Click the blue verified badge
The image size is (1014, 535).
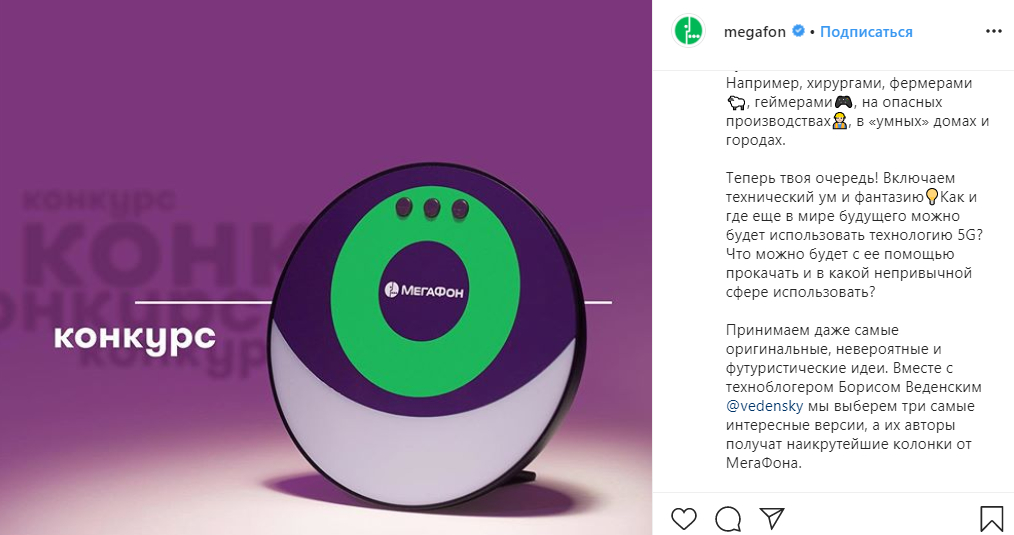(799, 30)
